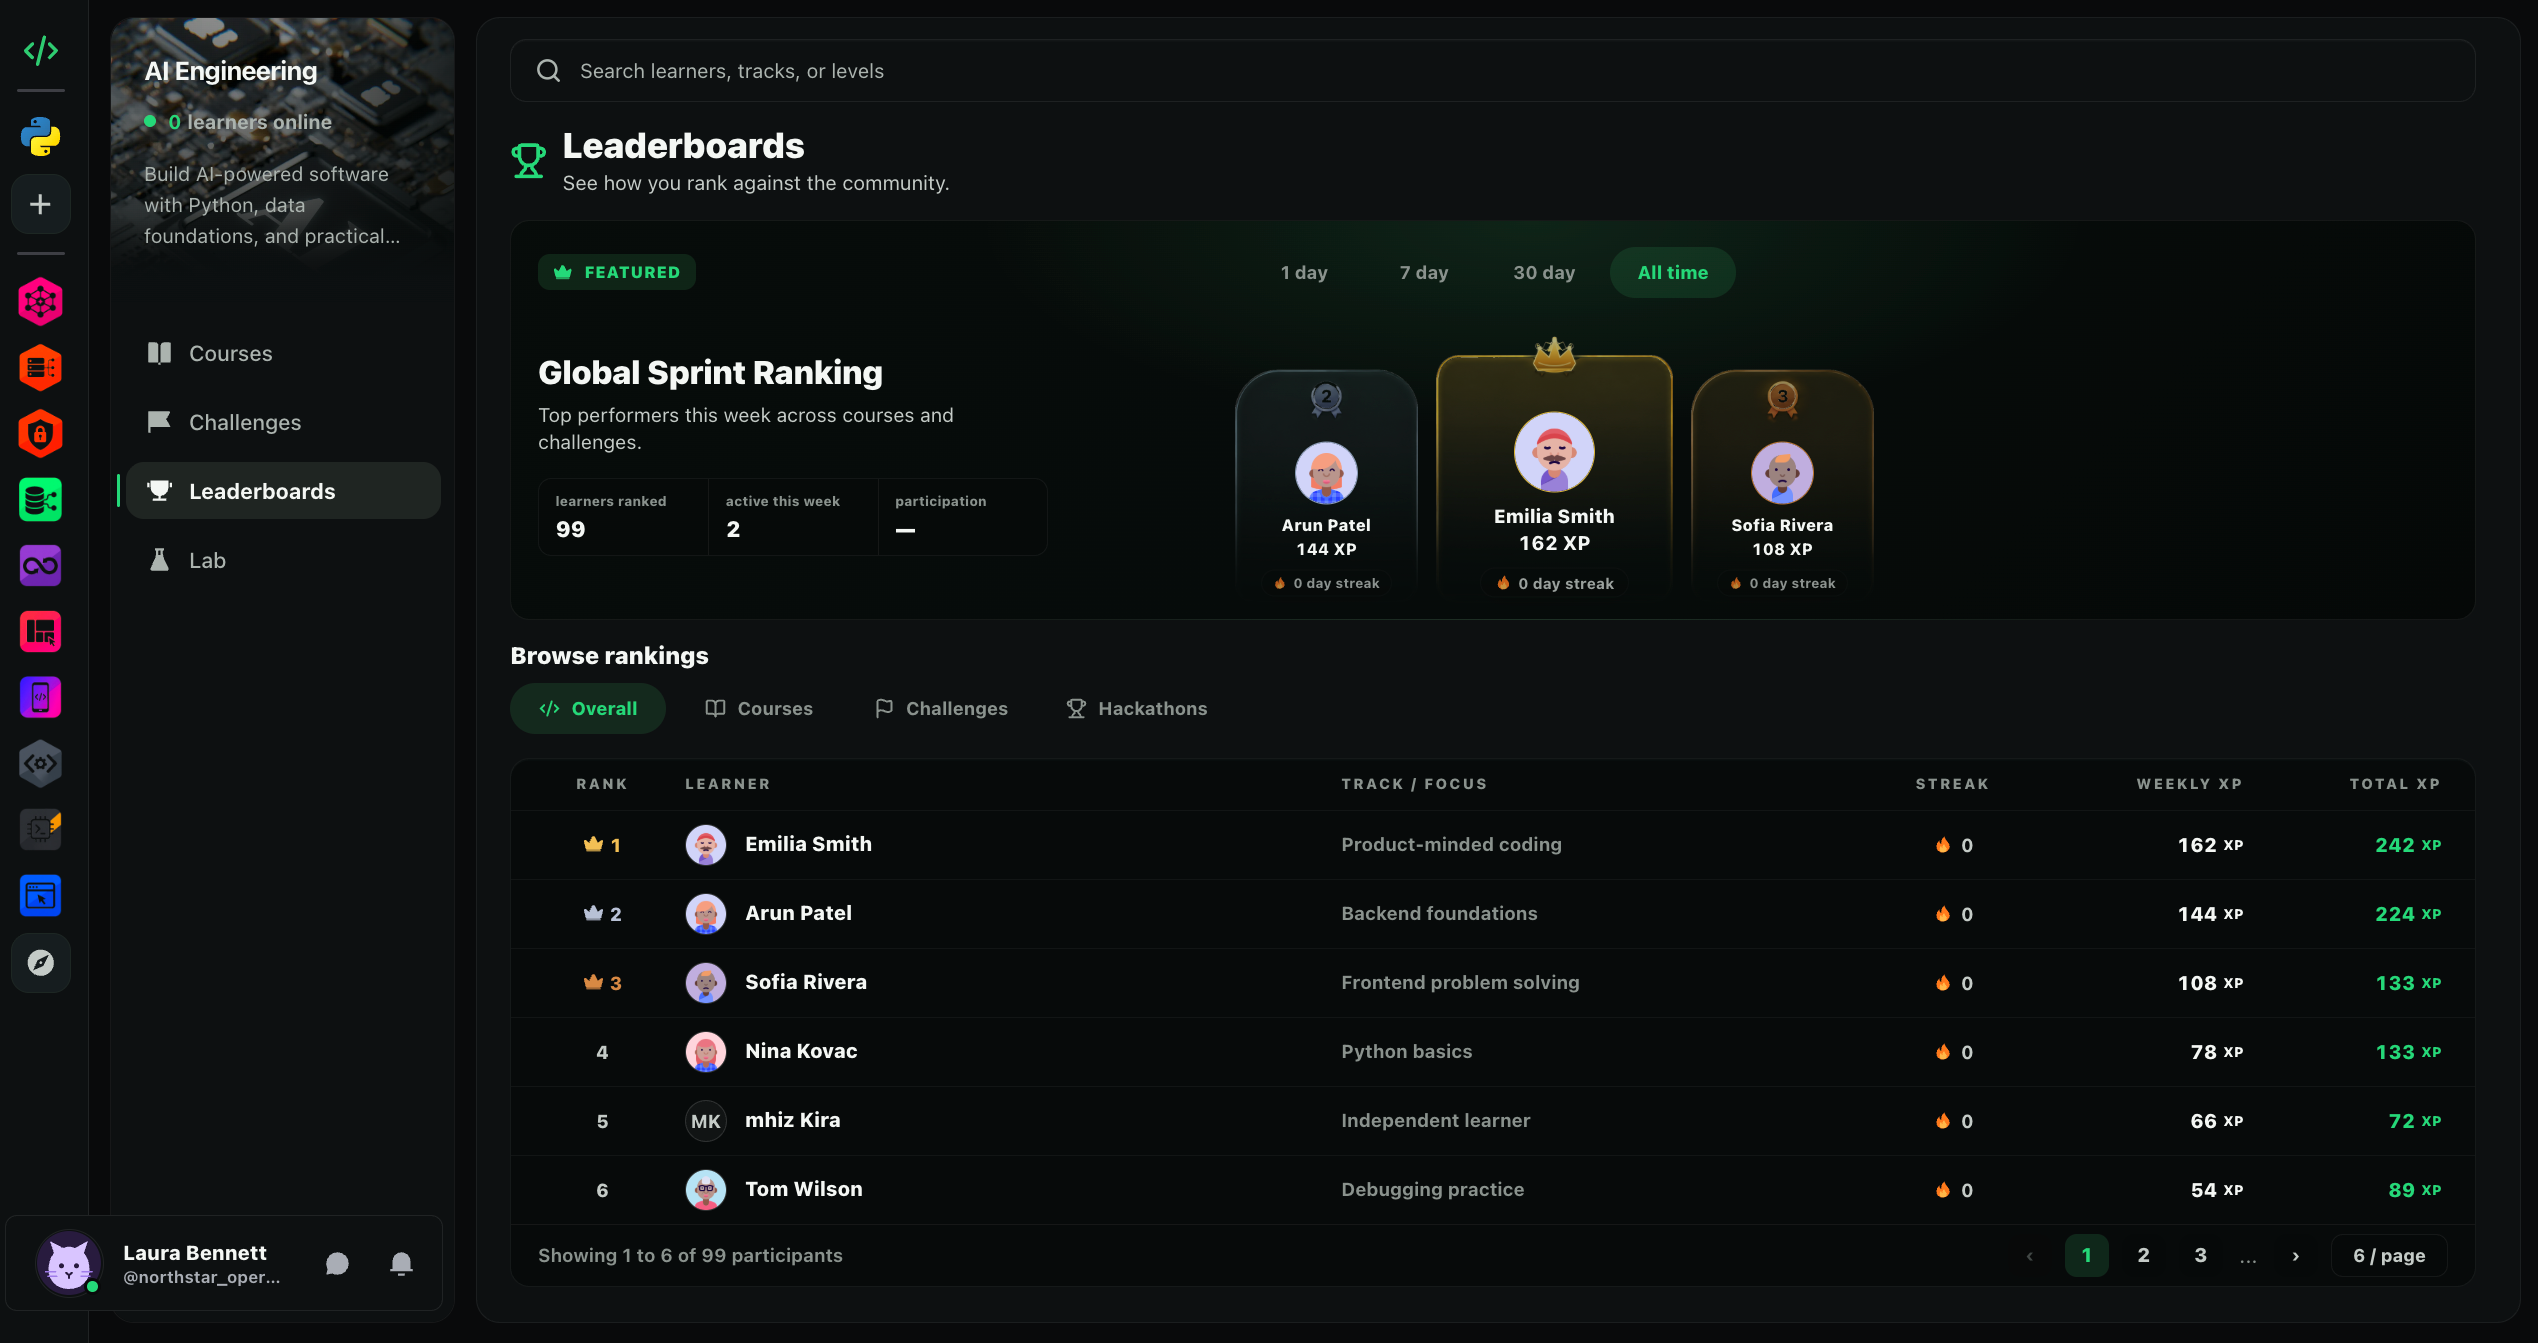Click the search magnifier icon
The image size is (2538, 1343).
coord(548,71)
